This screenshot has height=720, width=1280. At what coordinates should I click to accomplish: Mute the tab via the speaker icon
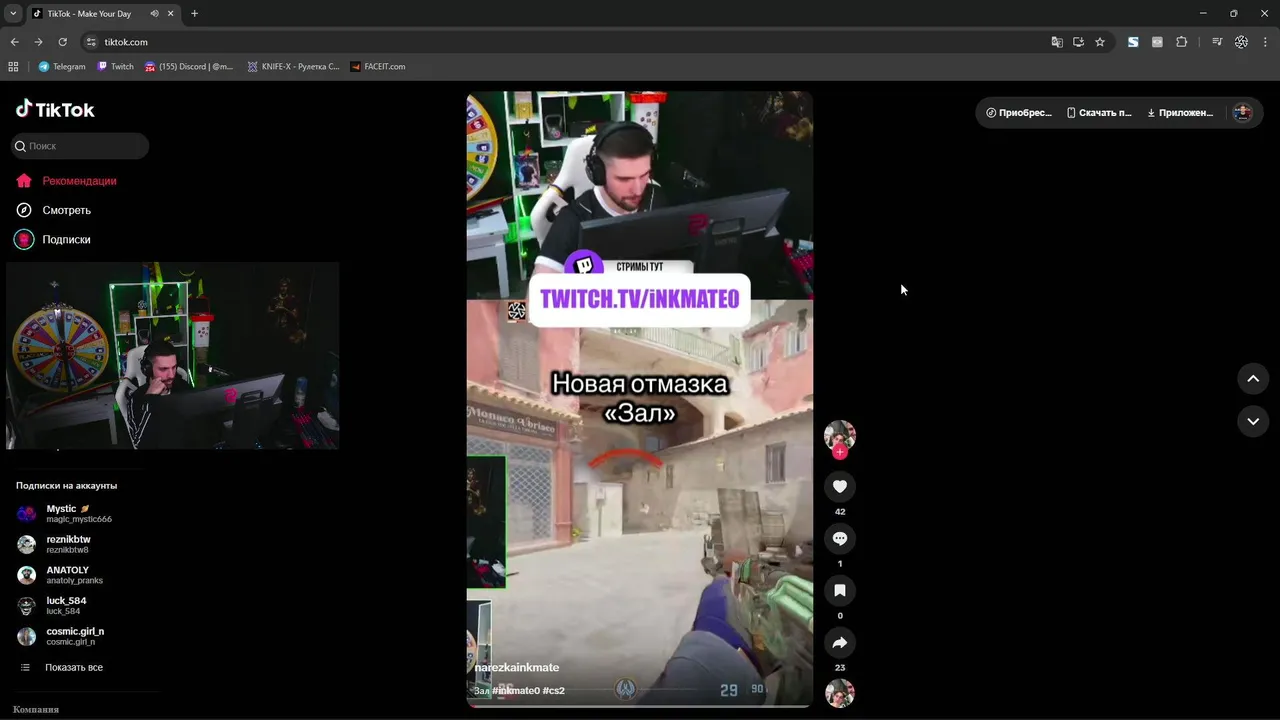click(154, 14)
